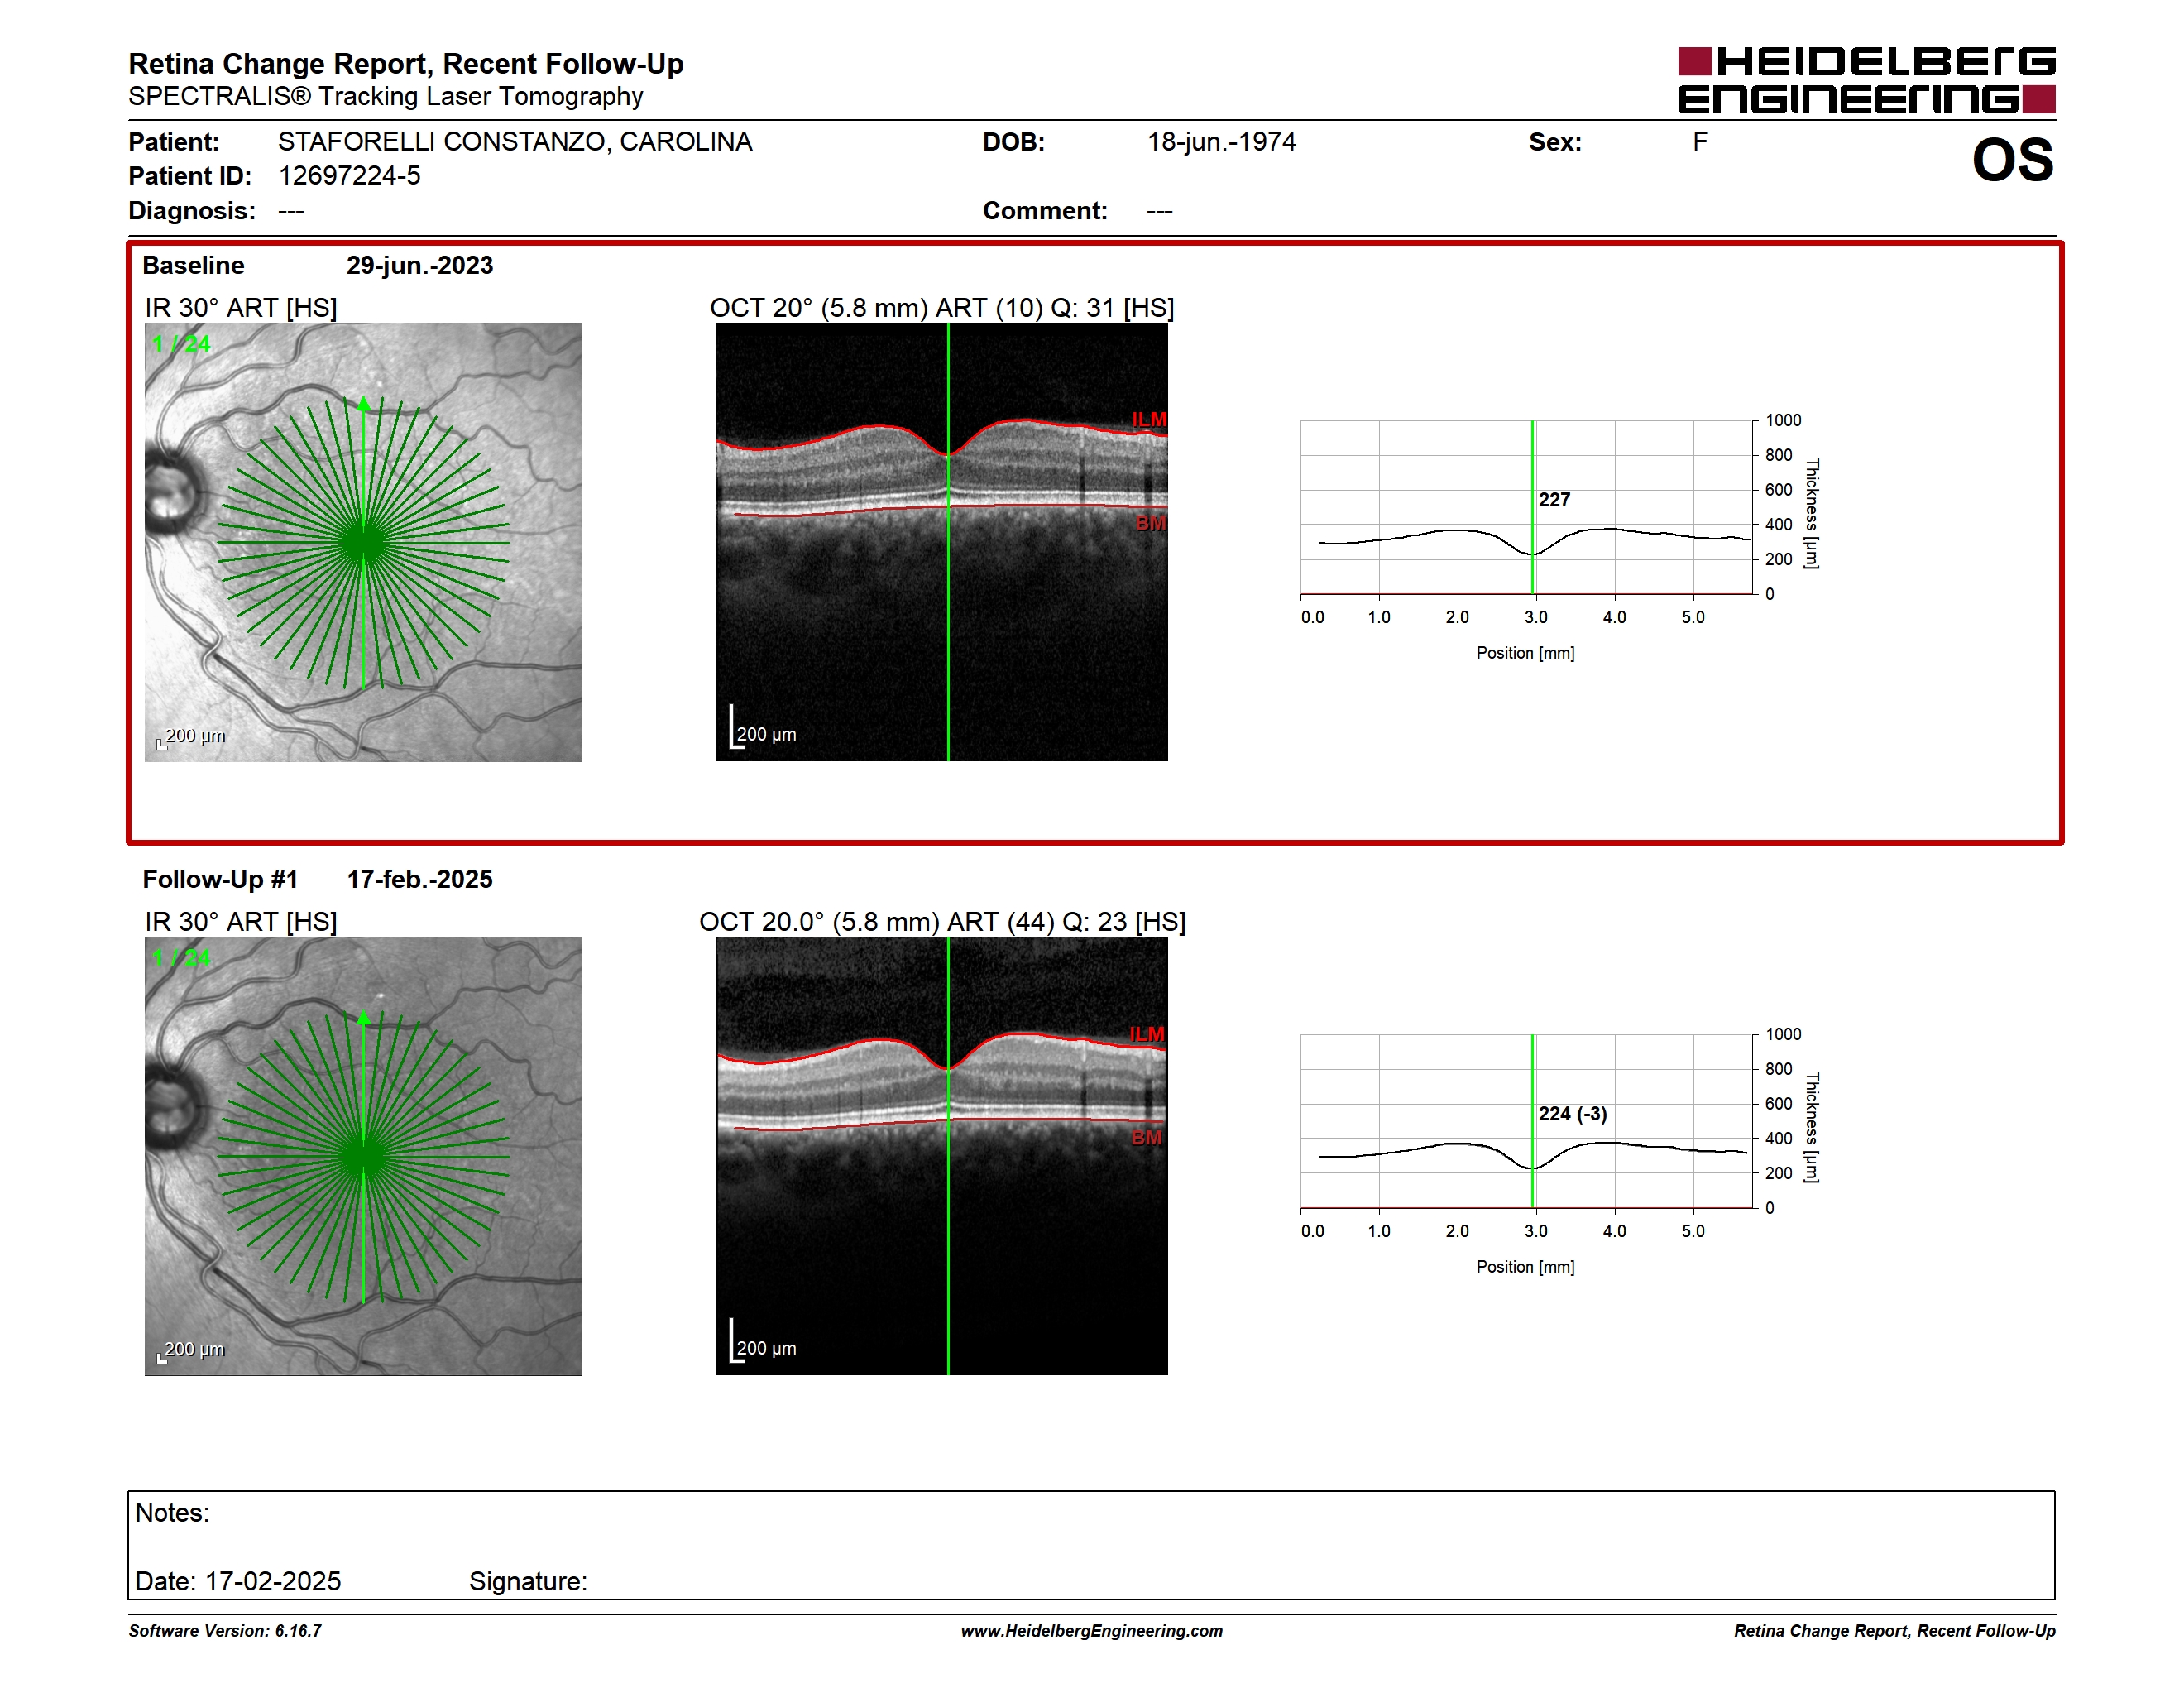Screen dimensions: 2184x1688
Task: Click the baseline IR 30° ART [HS] header
Action: click(241, 308)
